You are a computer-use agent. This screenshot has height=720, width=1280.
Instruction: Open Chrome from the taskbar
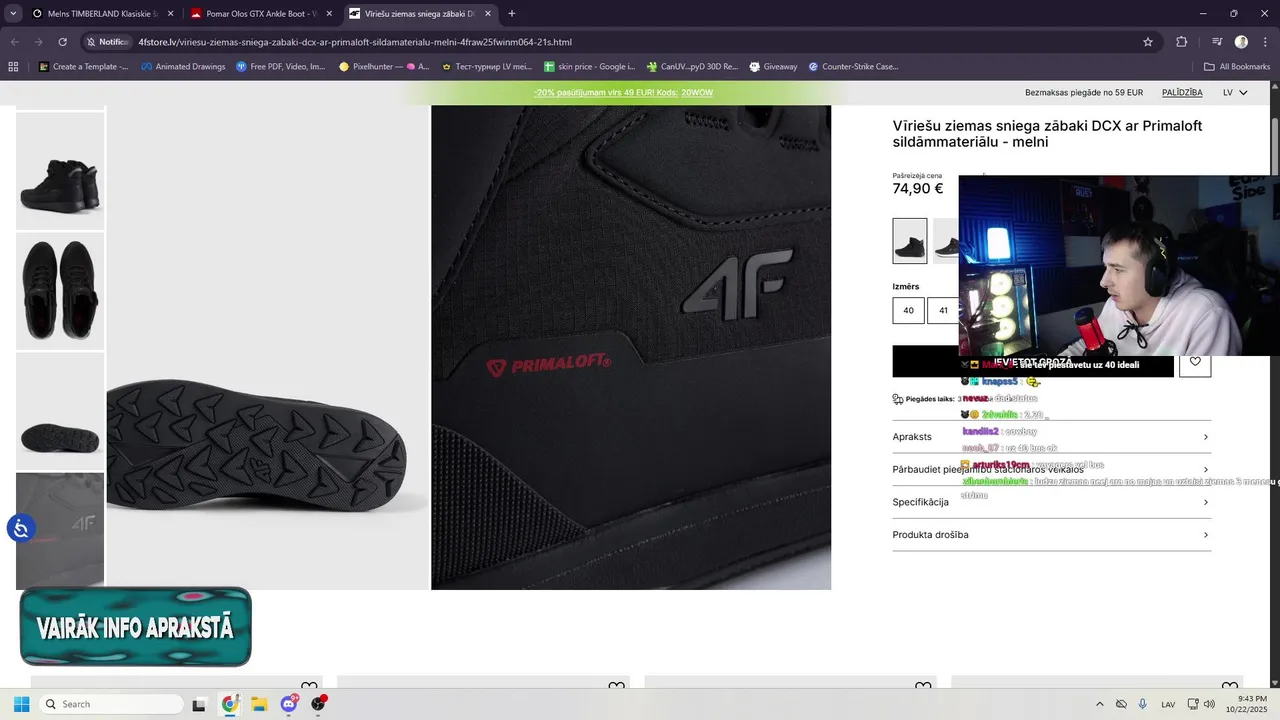tap(230, 704)
